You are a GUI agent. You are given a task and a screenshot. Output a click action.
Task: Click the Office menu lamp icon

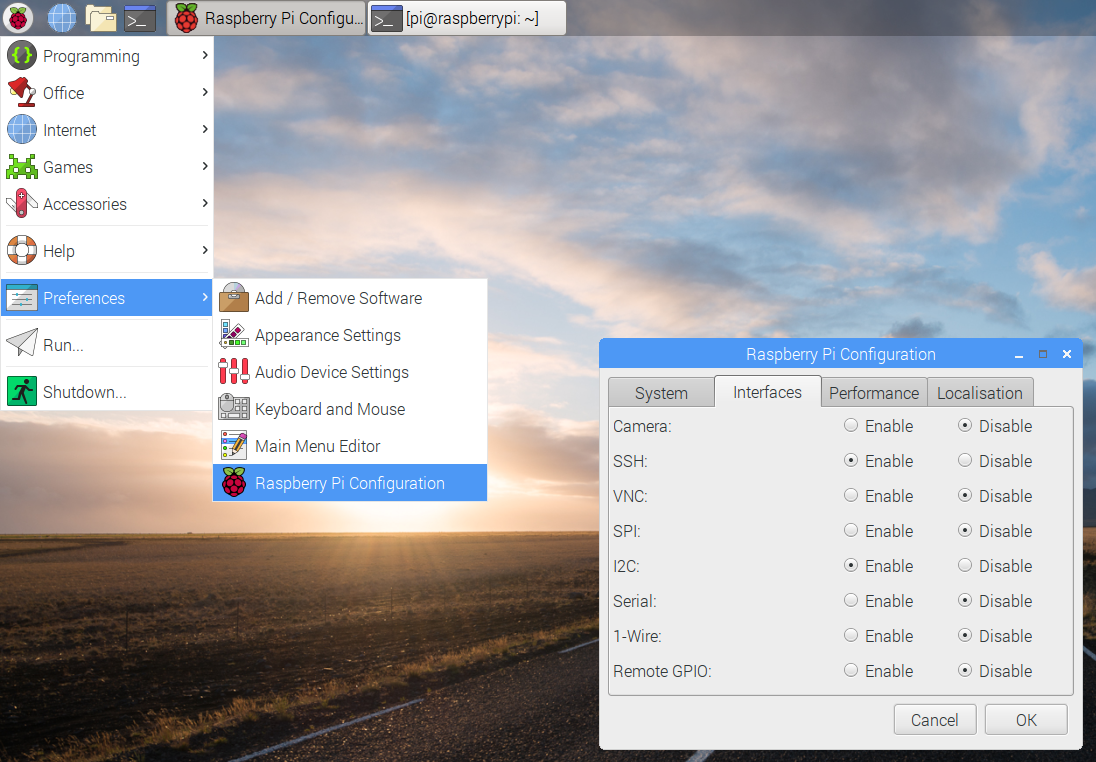22,92
